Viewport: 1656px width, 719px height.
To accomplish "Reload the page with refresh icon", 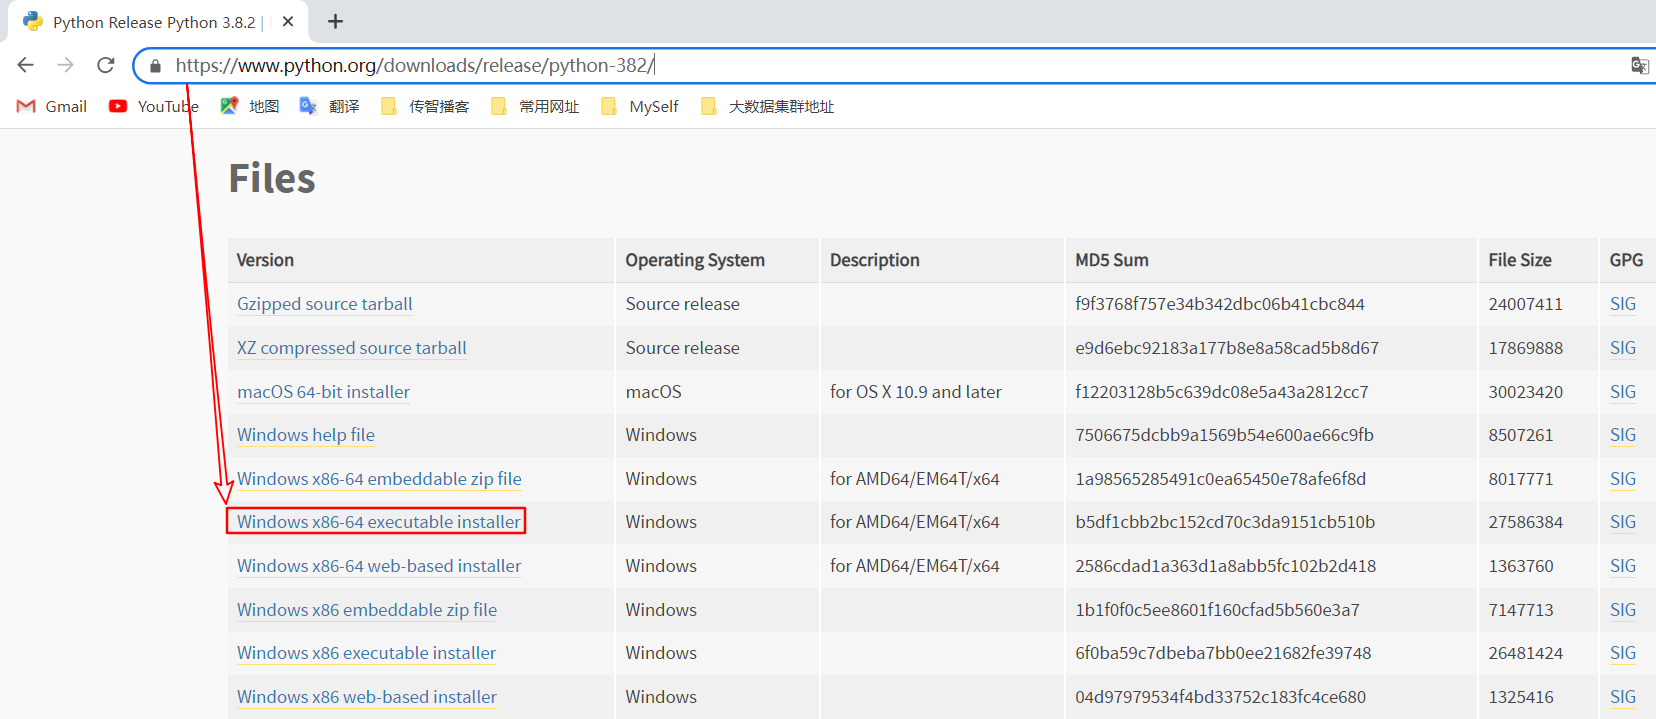I will 106,65.
